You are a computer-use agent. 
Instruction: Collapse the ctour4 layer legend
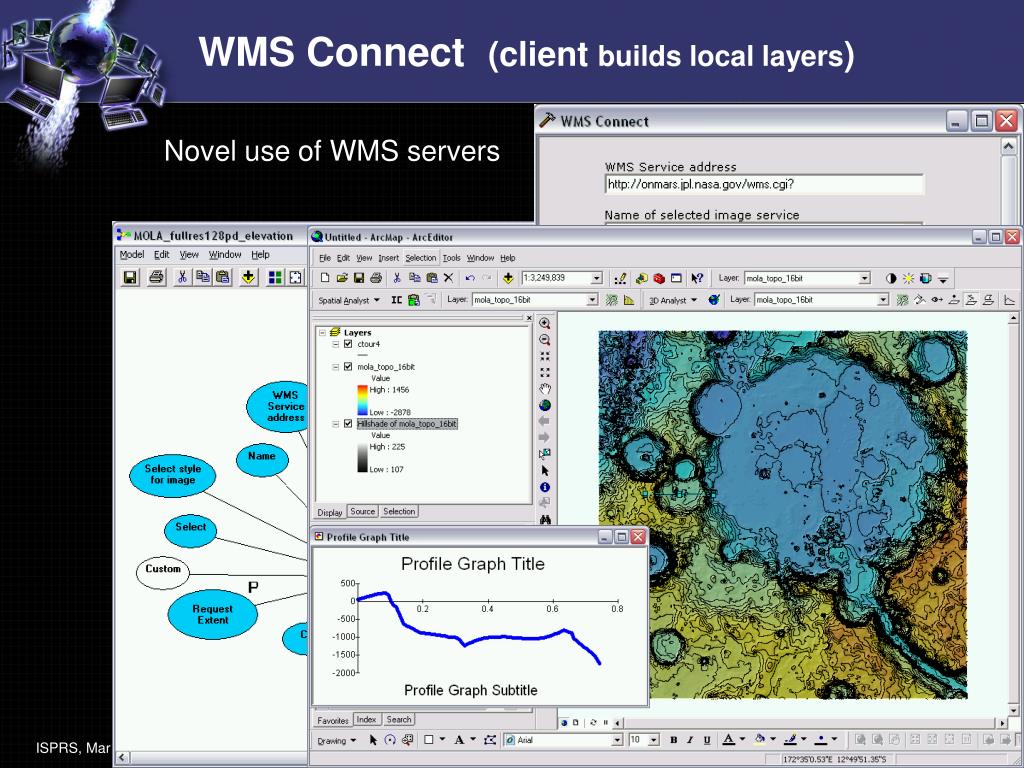[x=336, y=344]
